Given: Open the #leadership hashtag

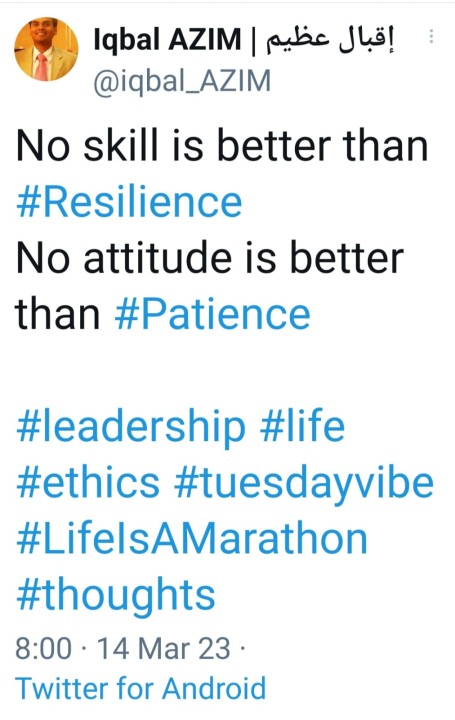Looking at the screenshot, I should [131, 428].
